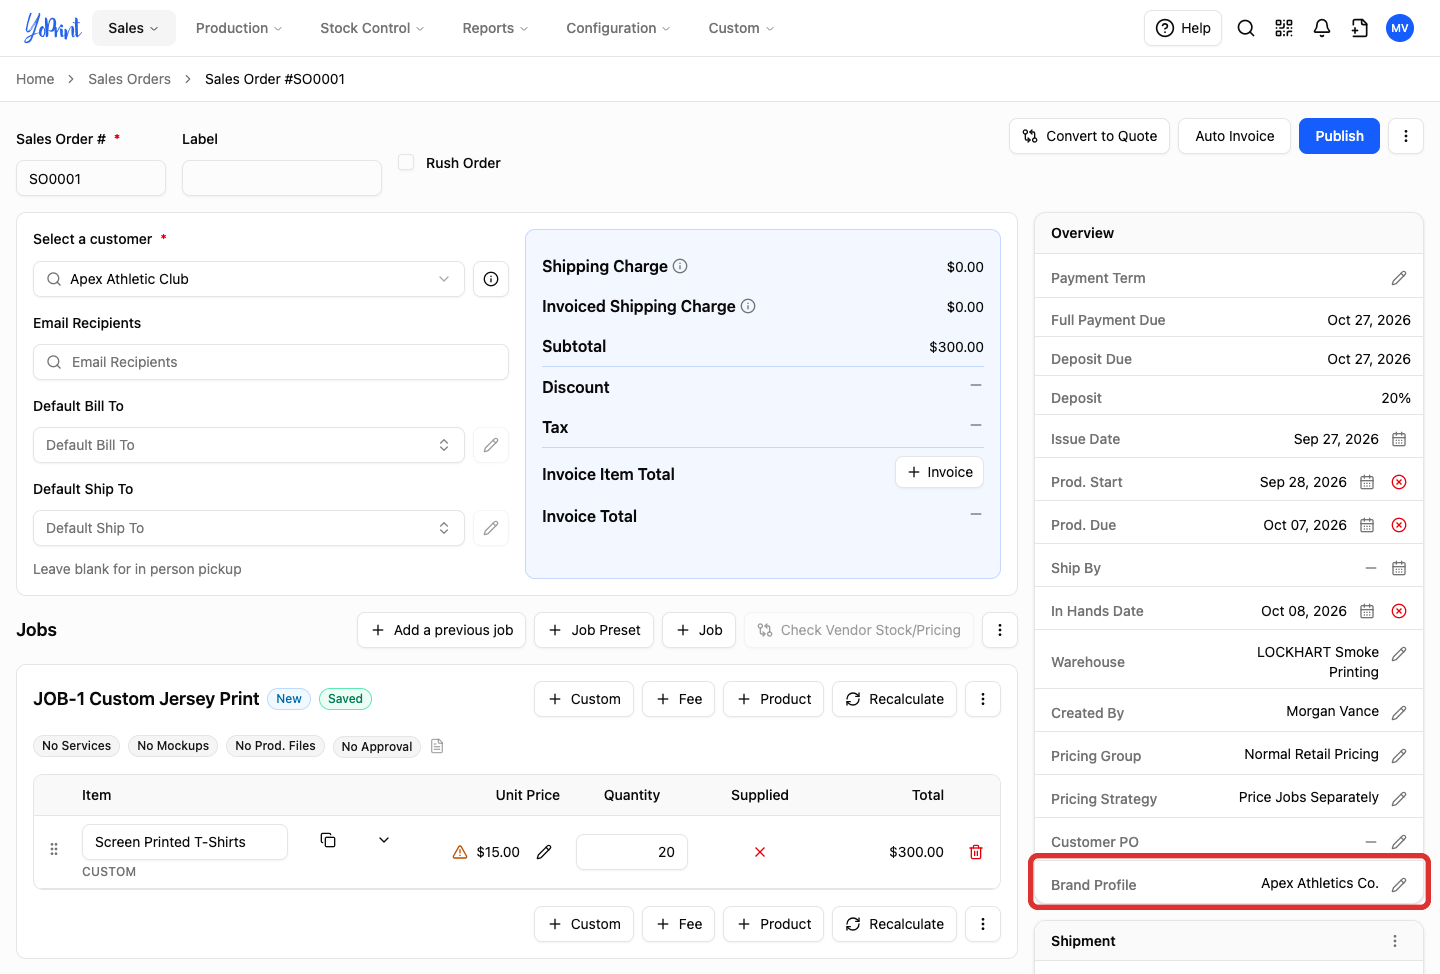
Task: Click the MV user avatar
Action: pos(1400,28)
